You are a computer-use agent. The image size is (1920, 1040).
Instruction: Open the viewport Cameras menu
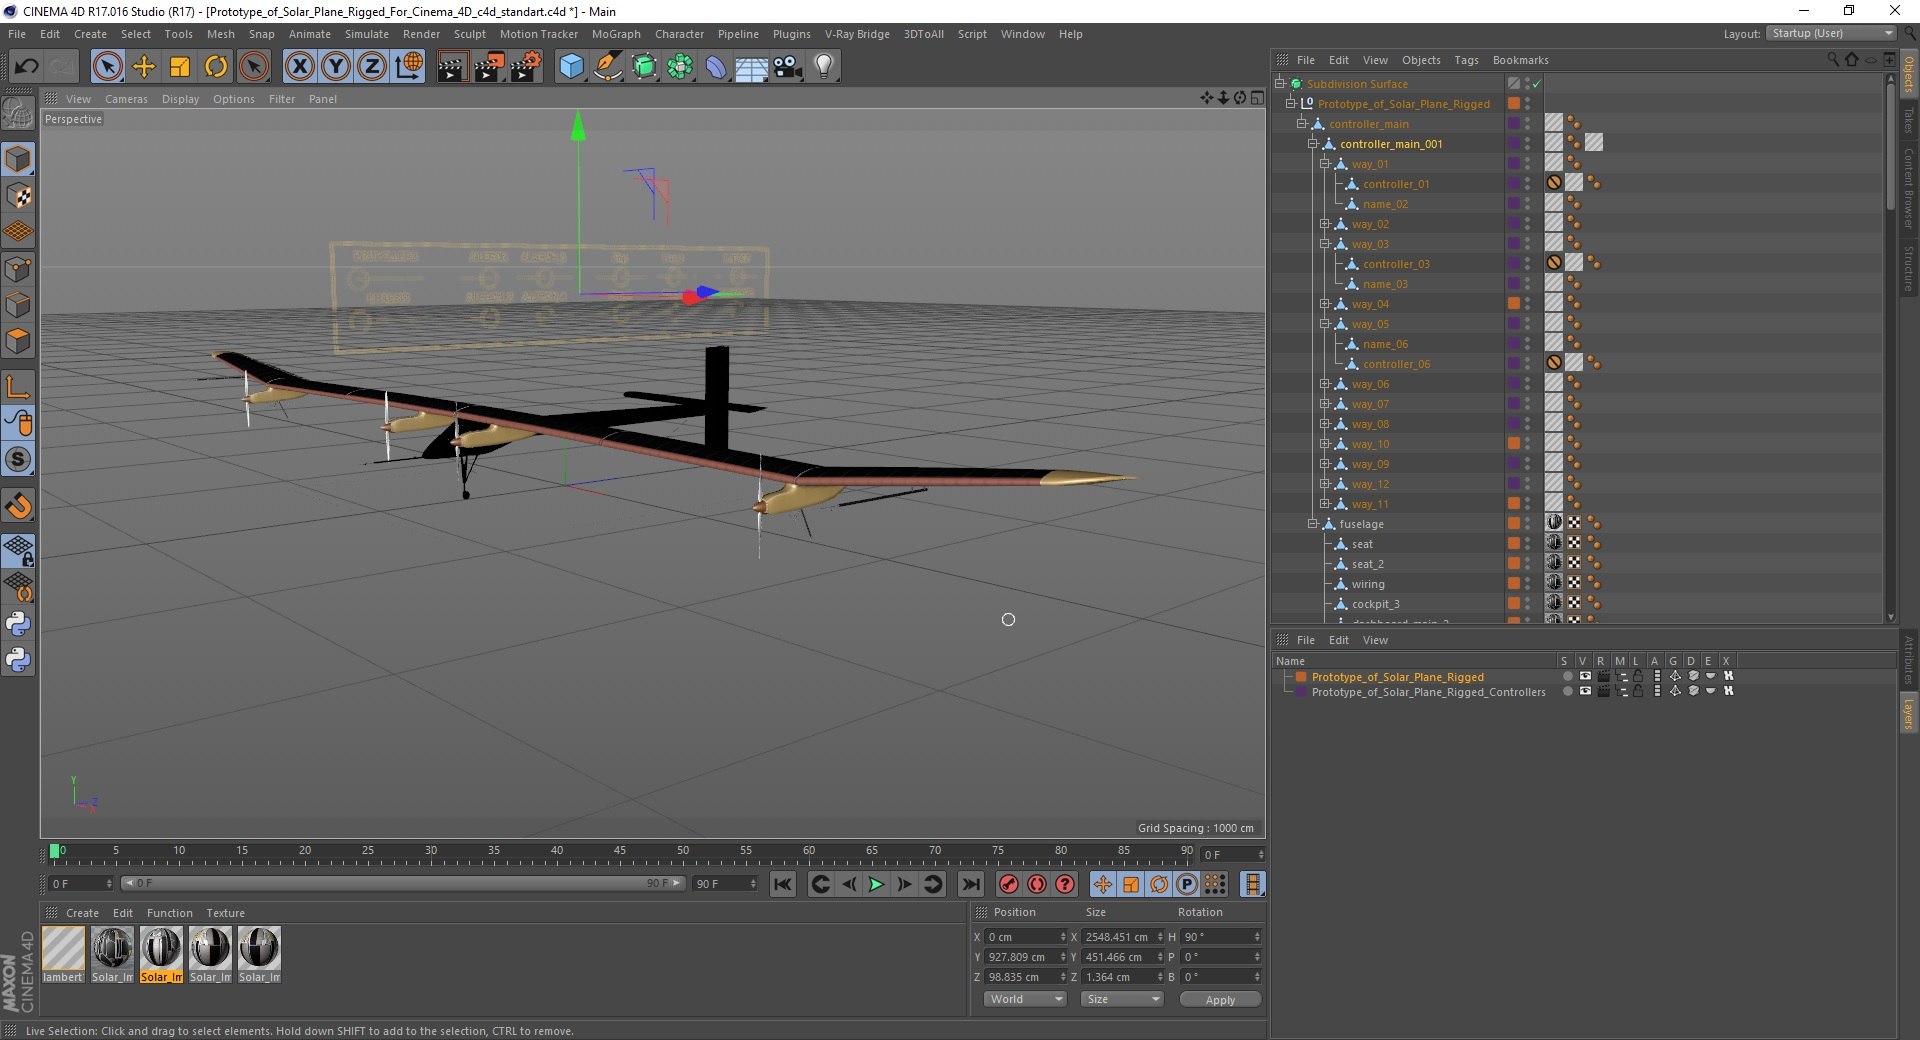126,99
